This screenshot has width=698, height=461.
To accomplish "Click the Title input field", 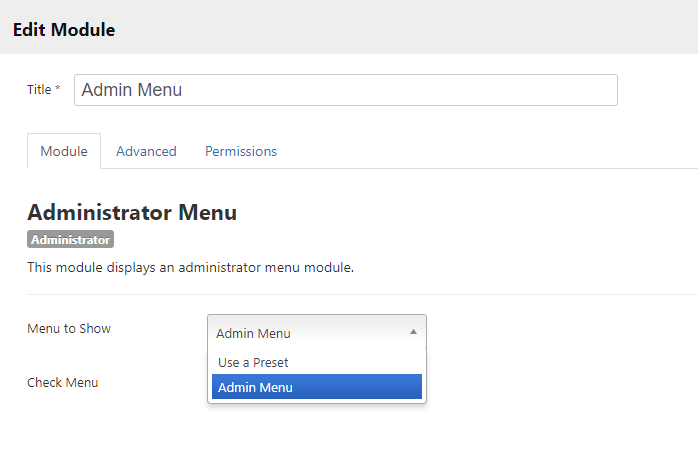I will click(345, 90).
